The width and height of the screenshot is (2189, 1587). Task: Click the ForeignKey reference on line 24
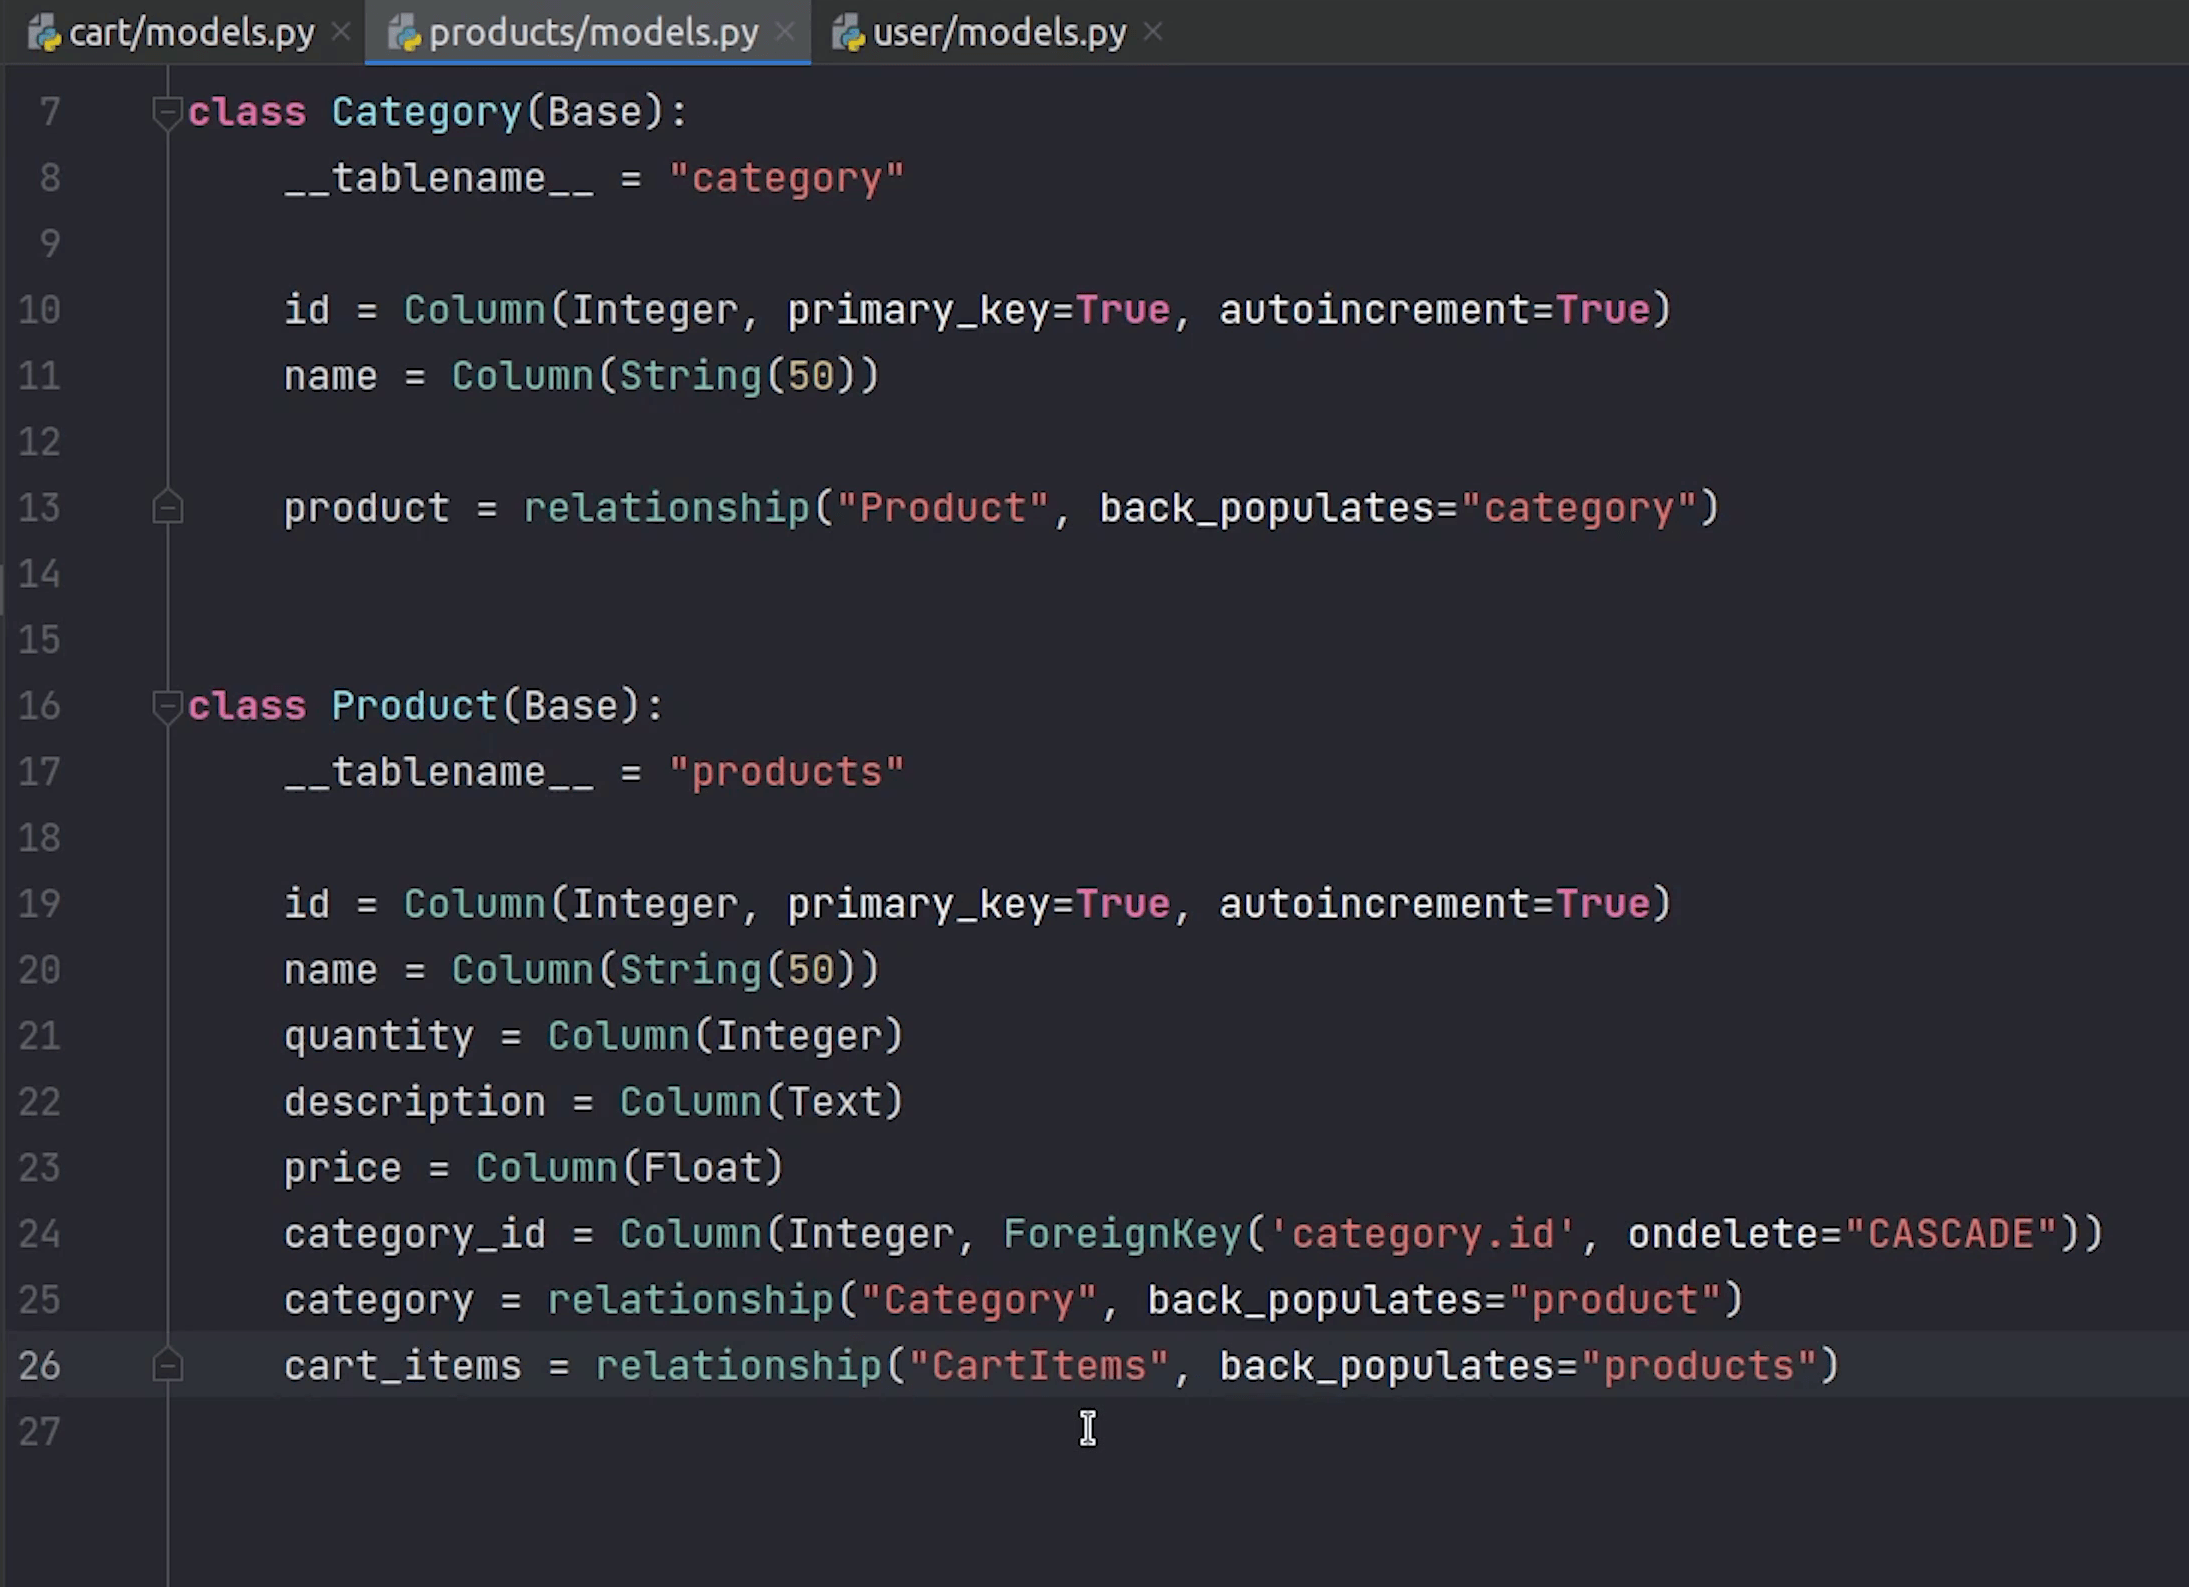coord(1122,1234)
